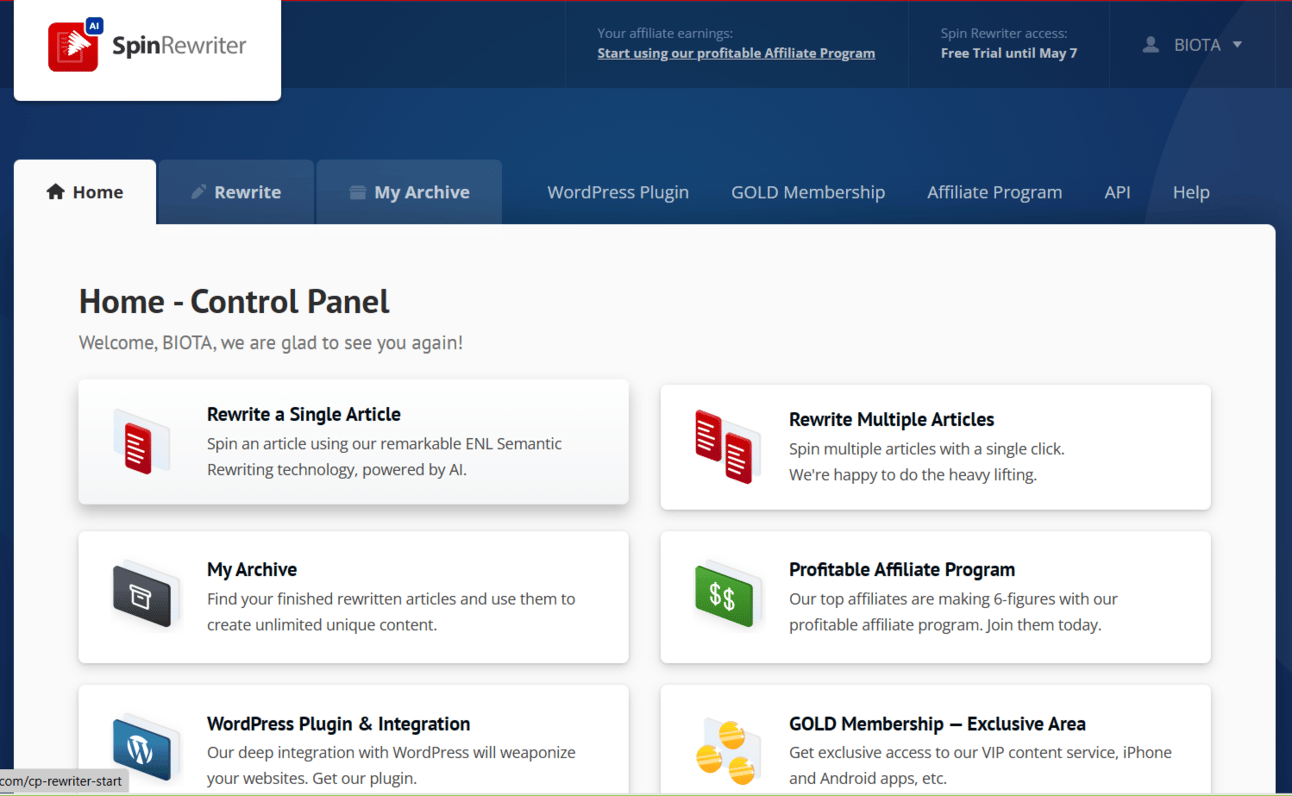This screenshot has height=796, width=1292.
Task: Click the Spin Rewriter logo
Action: pyautogui.click(x=147, y=45)
